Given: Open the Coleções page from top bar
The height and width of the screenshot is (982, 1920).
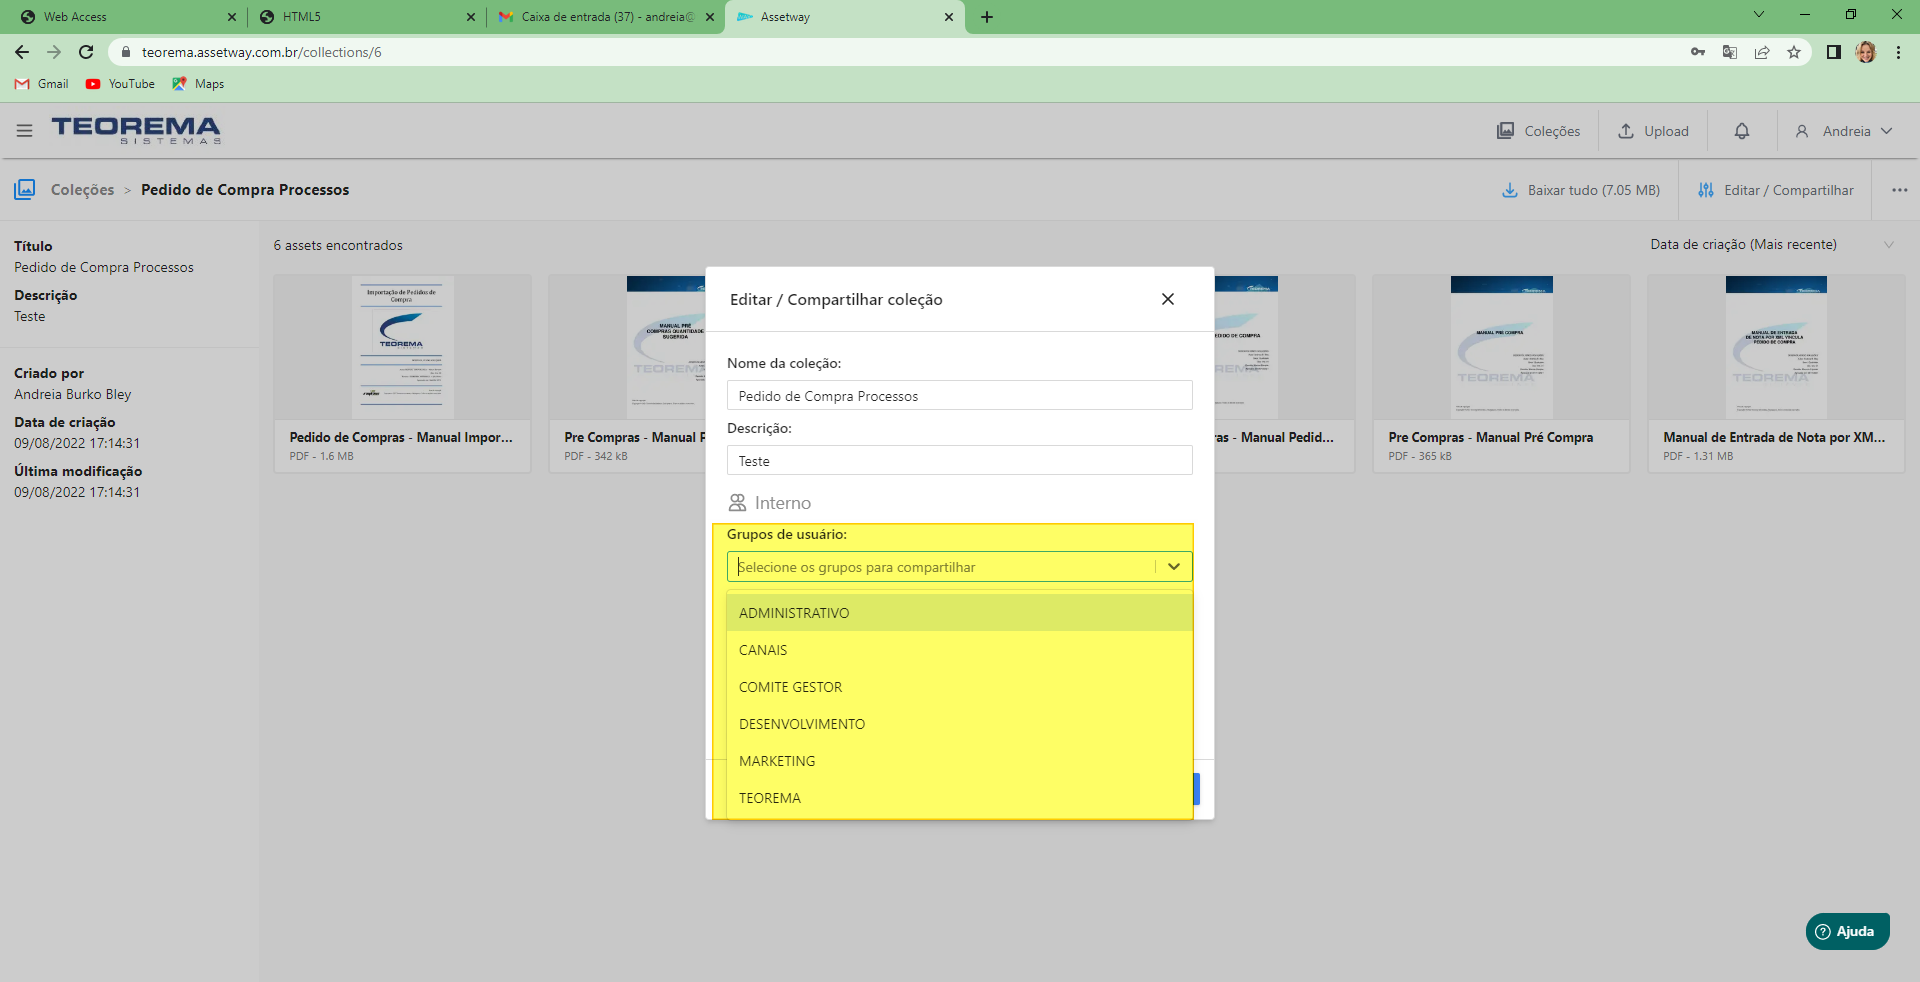Looking at the screenshot, I should pyautogui.click(x=1538, y=131).
